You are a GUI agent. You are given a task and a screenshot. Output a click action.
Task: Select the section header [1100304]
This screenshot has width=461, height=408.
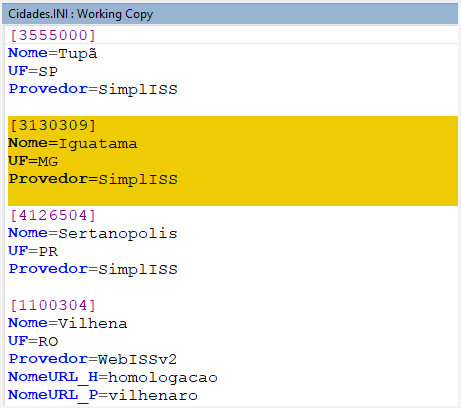[53, 305]
